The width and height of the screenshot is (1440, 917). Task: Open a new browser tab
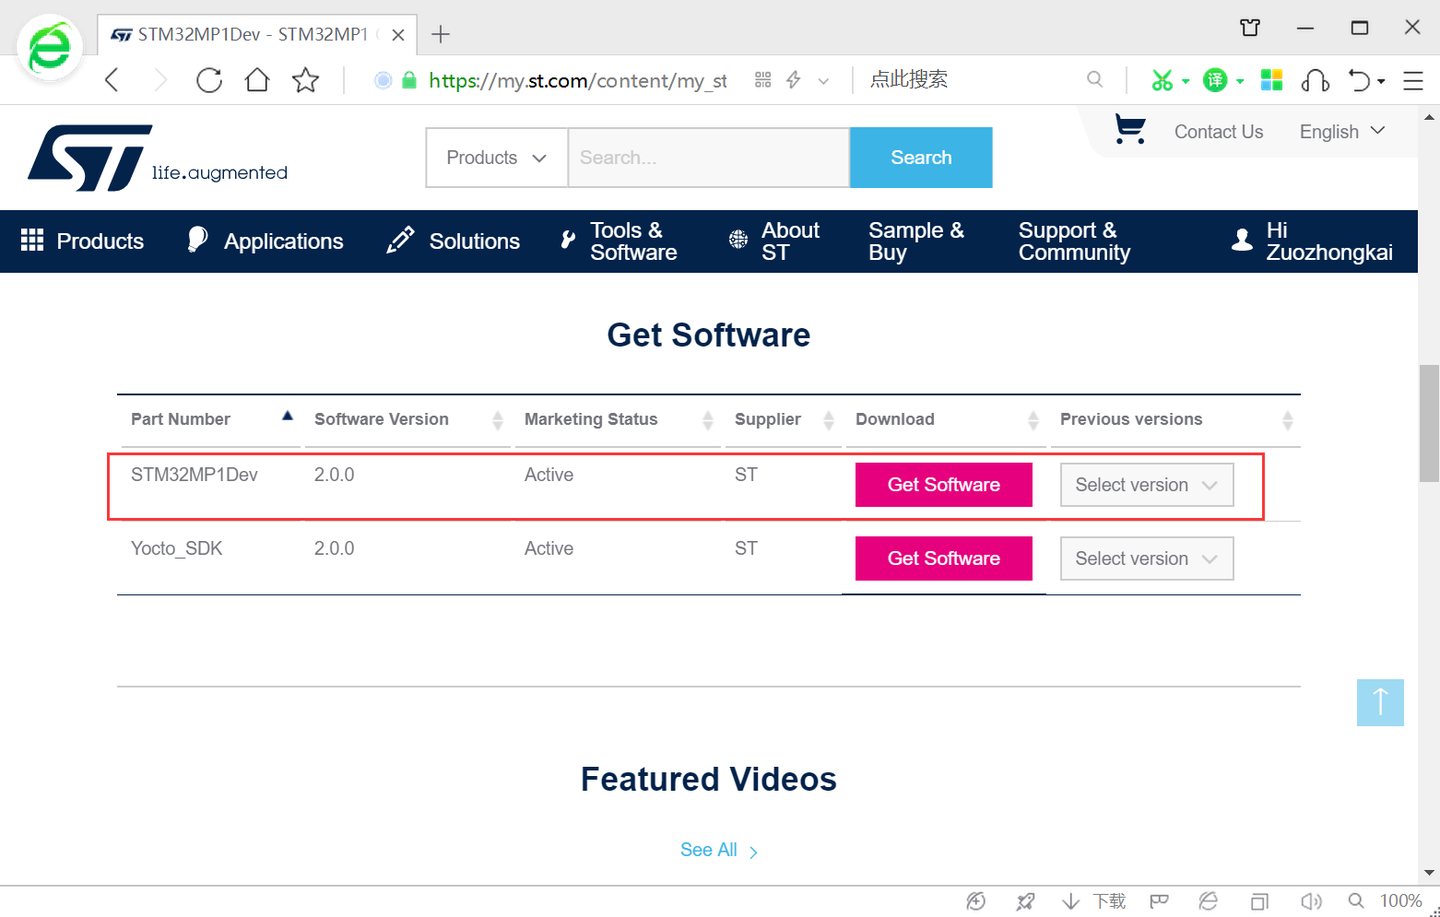click(440, 34)
